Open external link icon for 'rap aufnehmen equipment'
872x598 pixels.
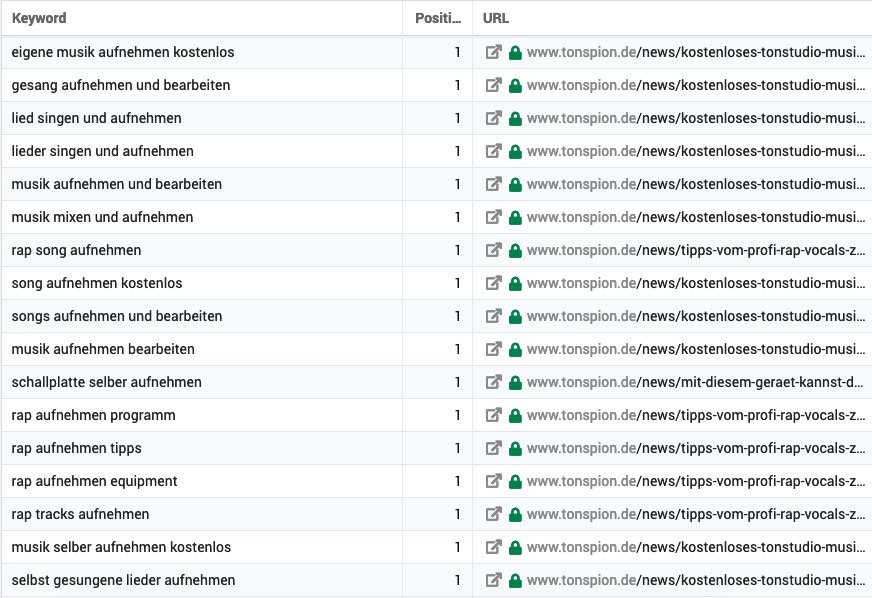[x=493, y=481]
